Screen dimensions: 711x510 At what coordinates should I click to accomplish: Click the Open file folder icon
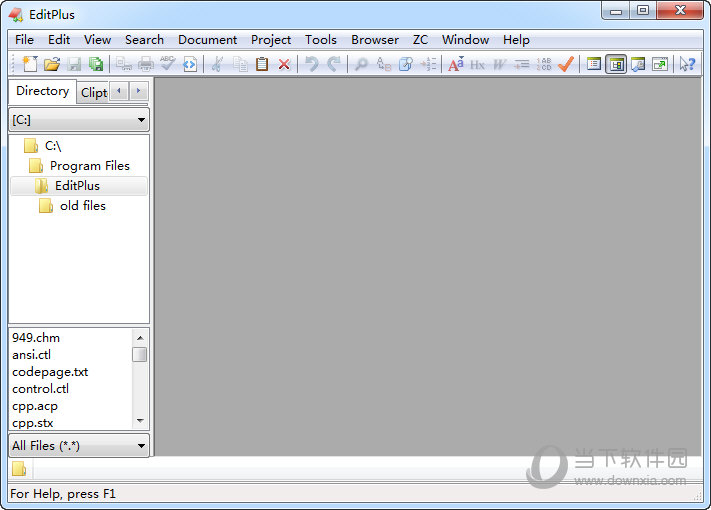52,64
